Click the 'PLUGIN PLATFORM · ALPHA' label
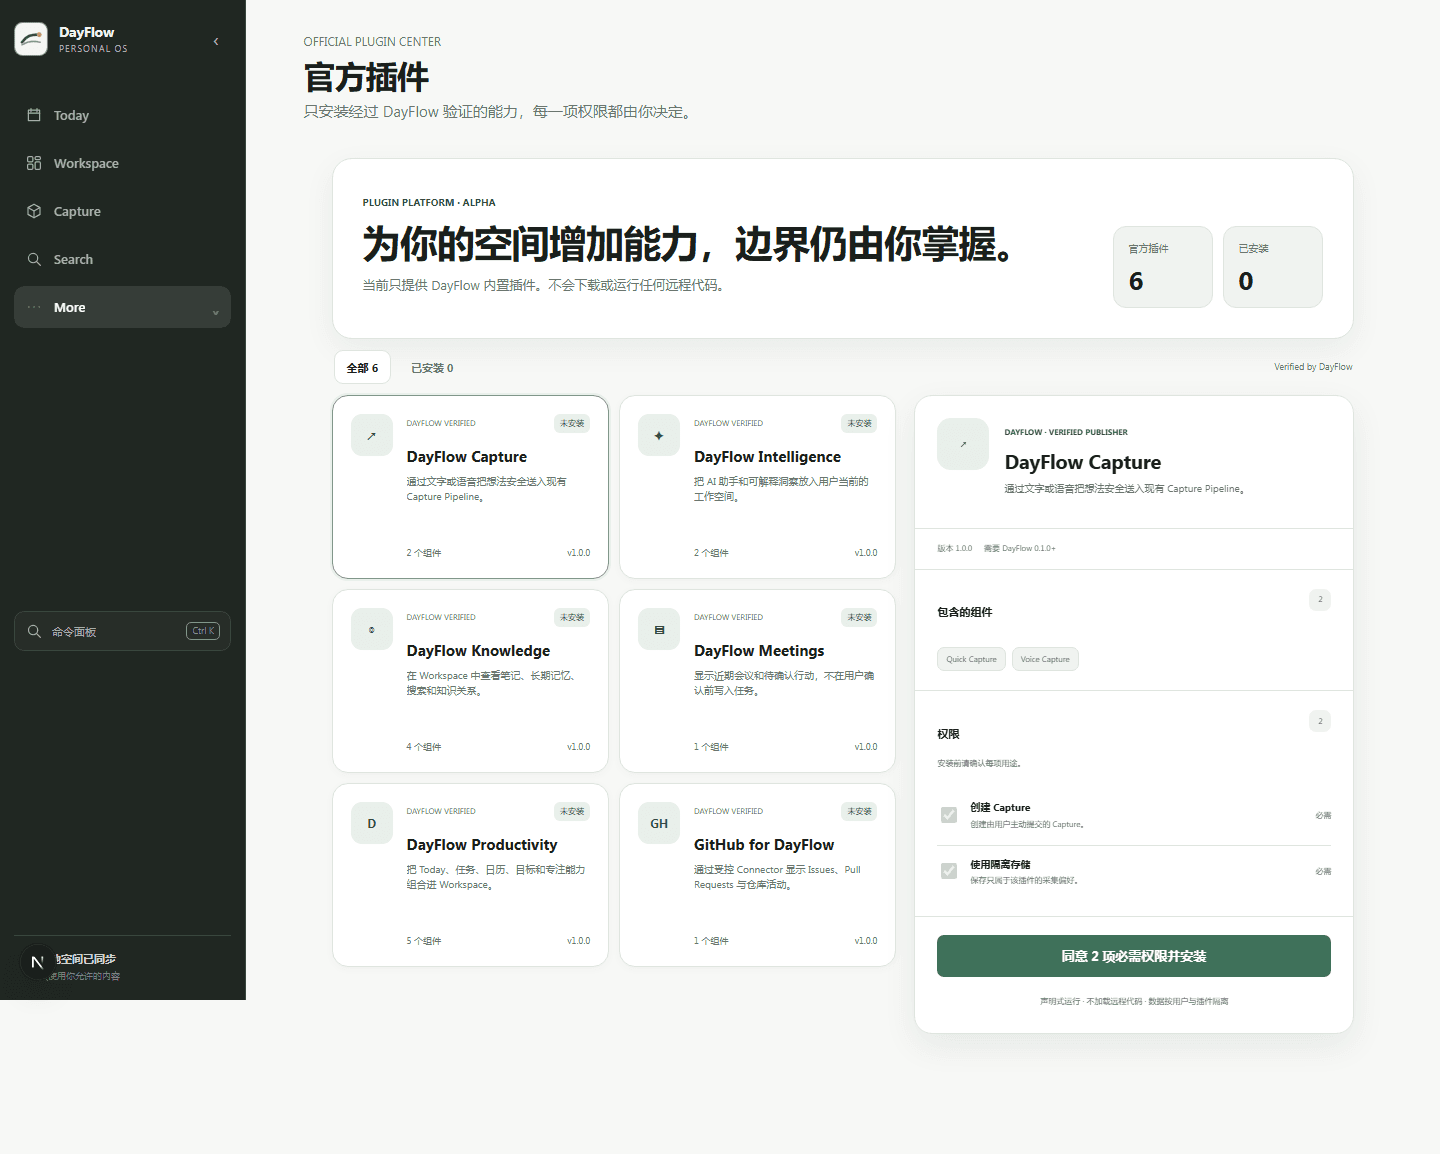 coord(429,203)
